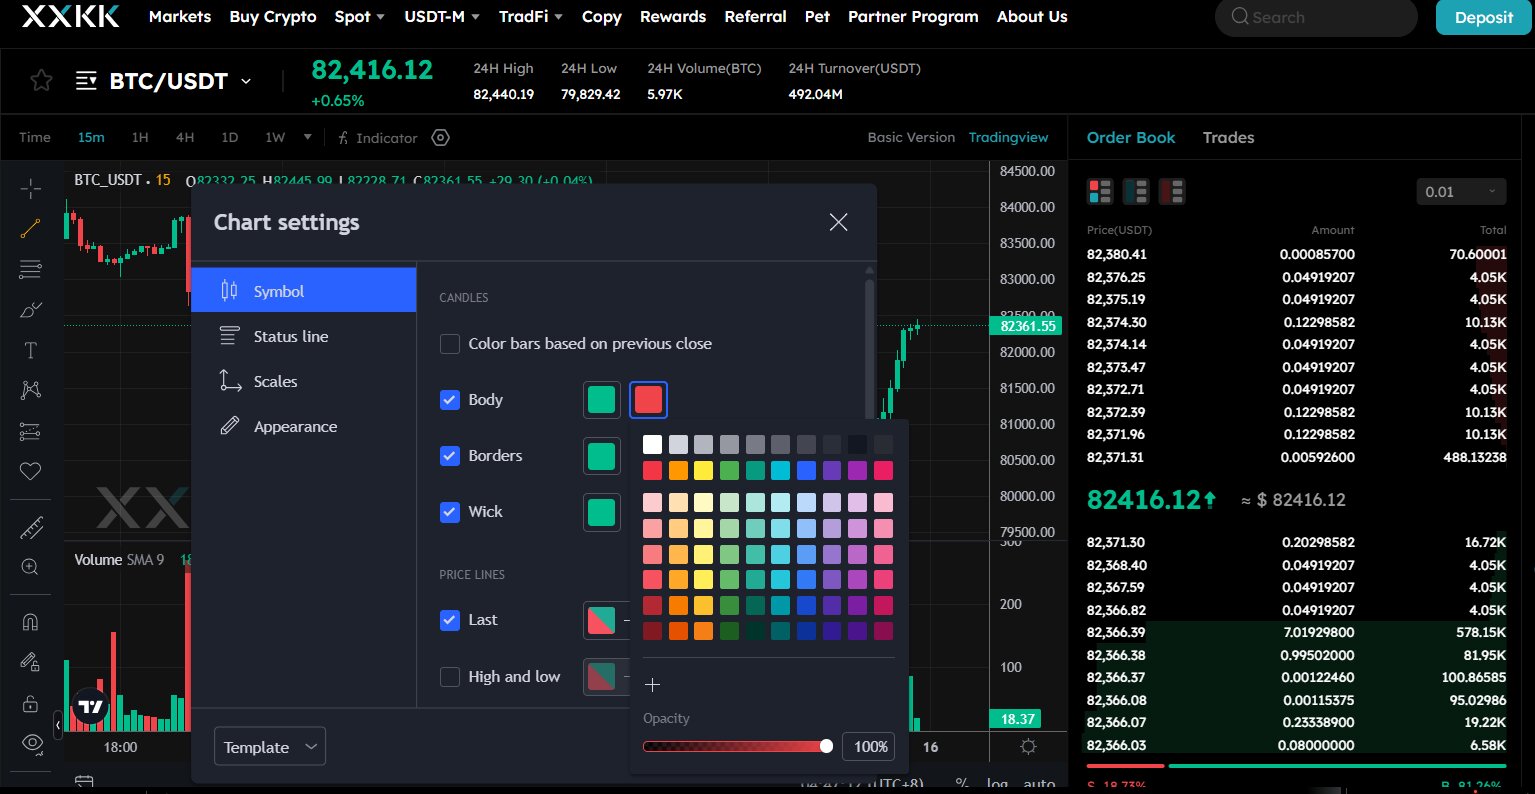Image resolution: width=1535 pixels, height=794 pixels.
Task: Click the Deposit button
Action: coord(1484,17)
